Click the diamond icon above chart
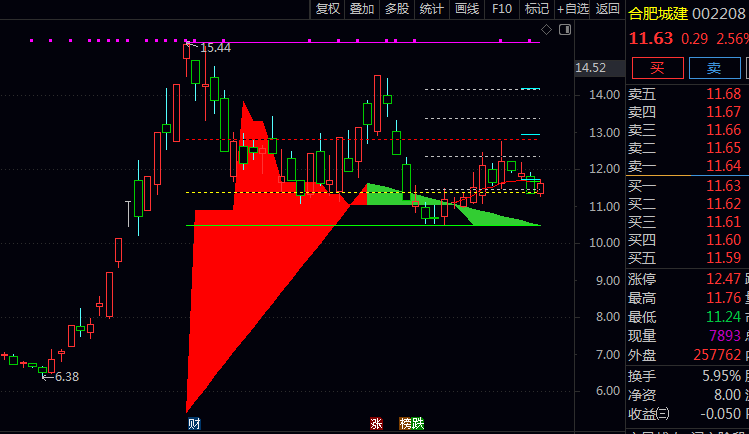Screen dimensions: 749x434 [x=546, y=30]
